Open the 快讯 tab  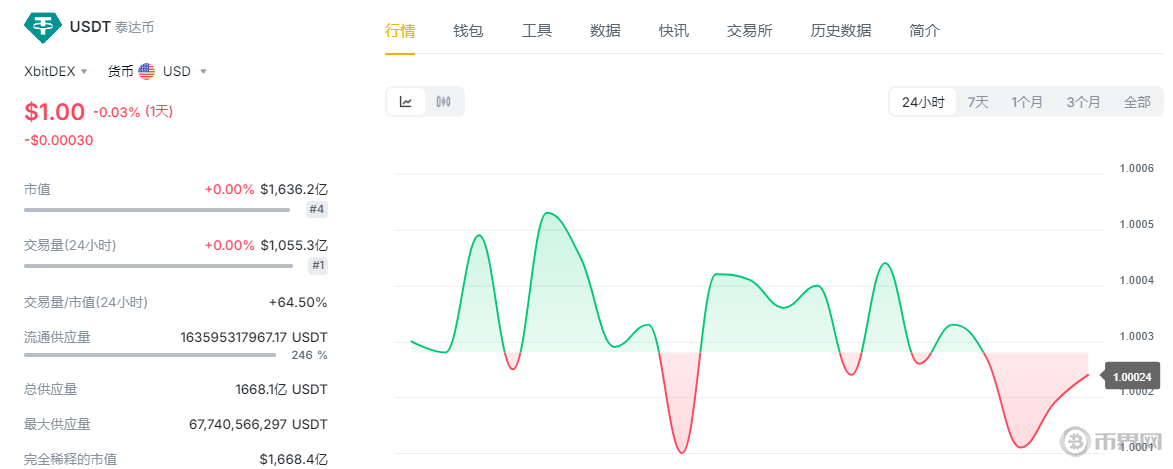pos(673,31)
